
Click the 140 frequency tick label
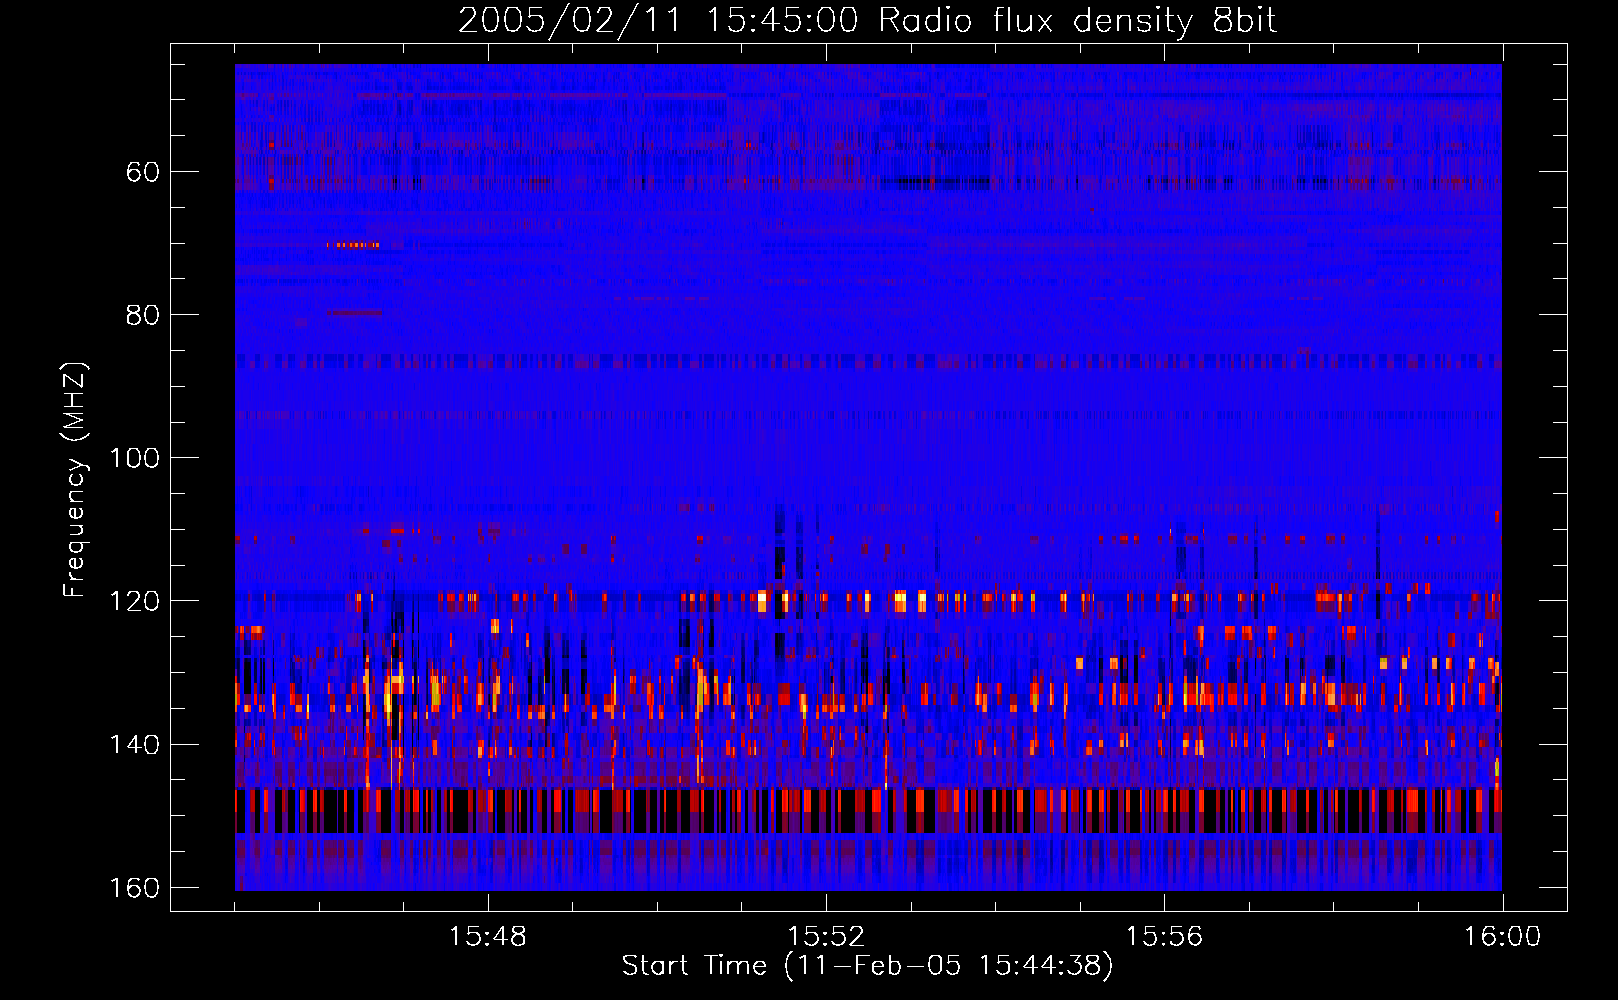(x=134, y=745)
